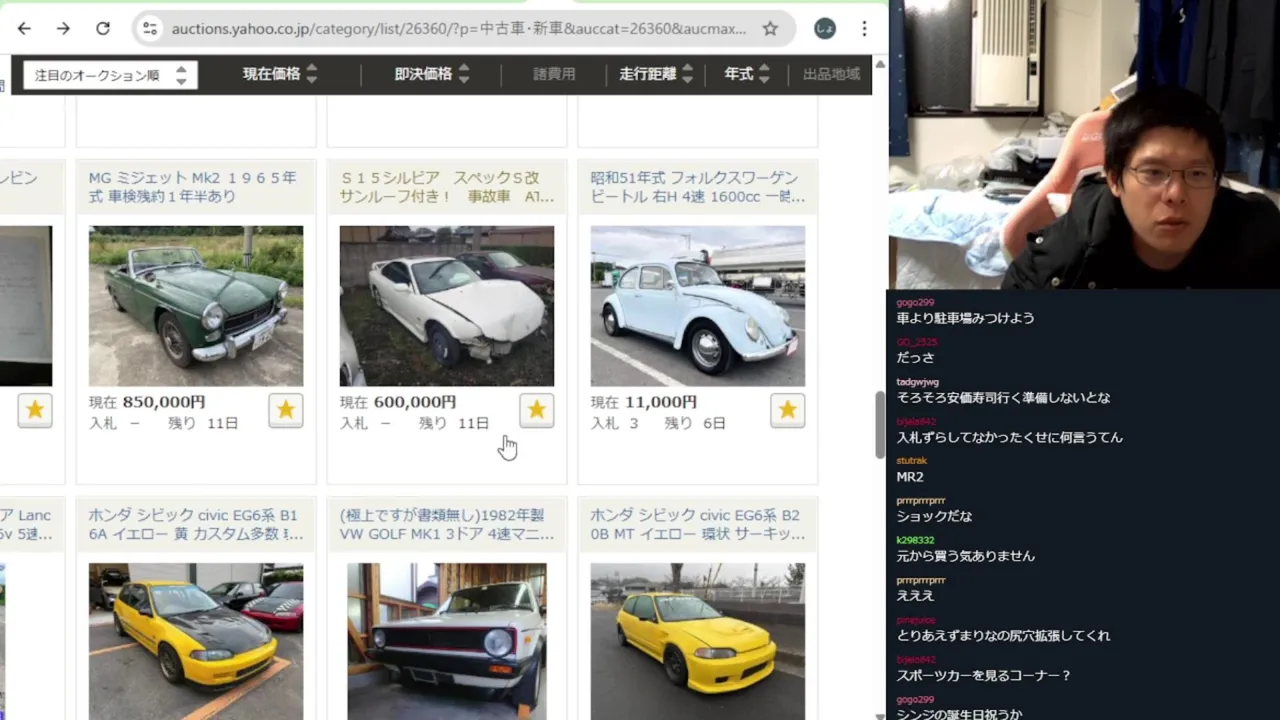Click the 11,000円 current price text
1280x720 pixels.
coord(661,402)
